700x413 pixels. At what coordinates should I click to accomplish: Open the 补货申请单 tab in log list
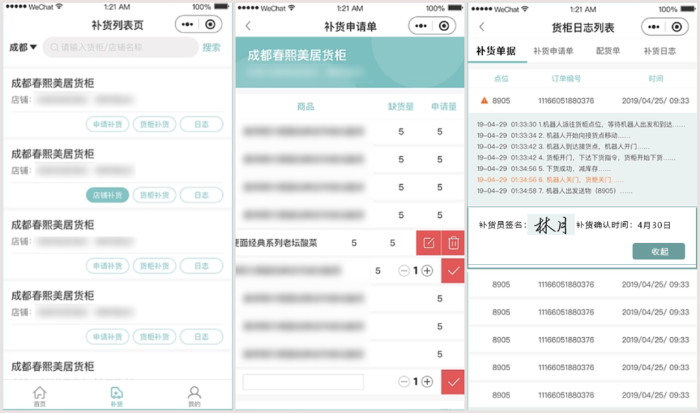[552, 49]
